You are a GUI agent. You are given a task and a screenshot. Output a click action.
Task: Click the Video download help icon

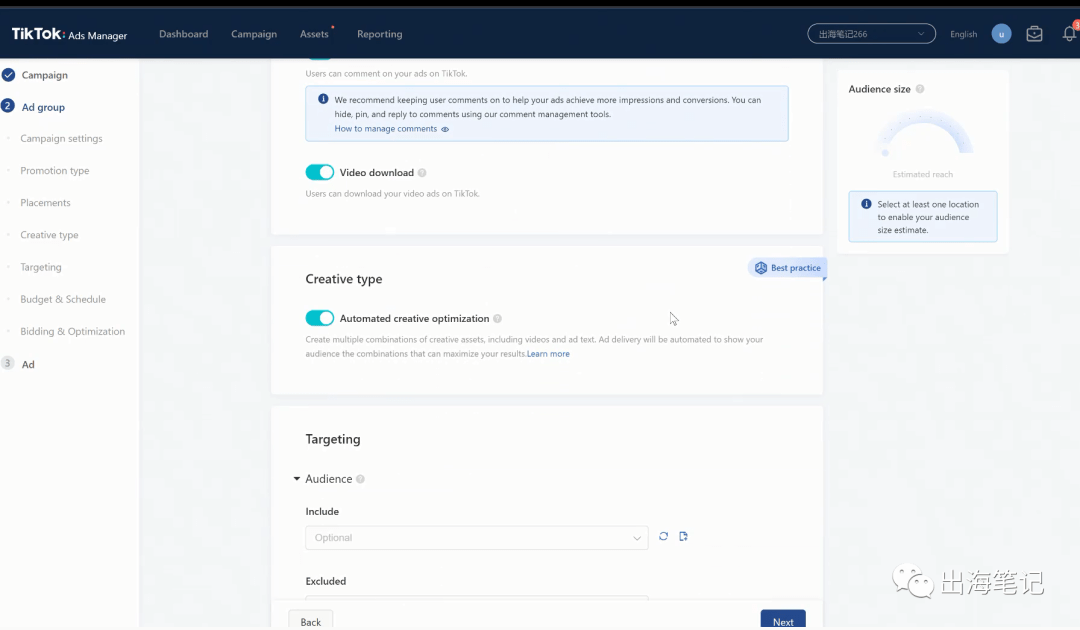click(x=422, y=173)
